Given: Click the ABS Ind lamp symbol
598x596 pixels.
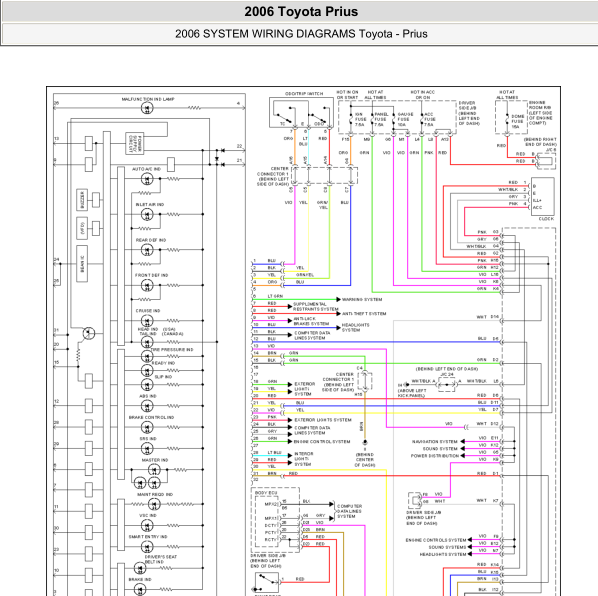Looking at the screenshot, I should (x=147, y=406).
